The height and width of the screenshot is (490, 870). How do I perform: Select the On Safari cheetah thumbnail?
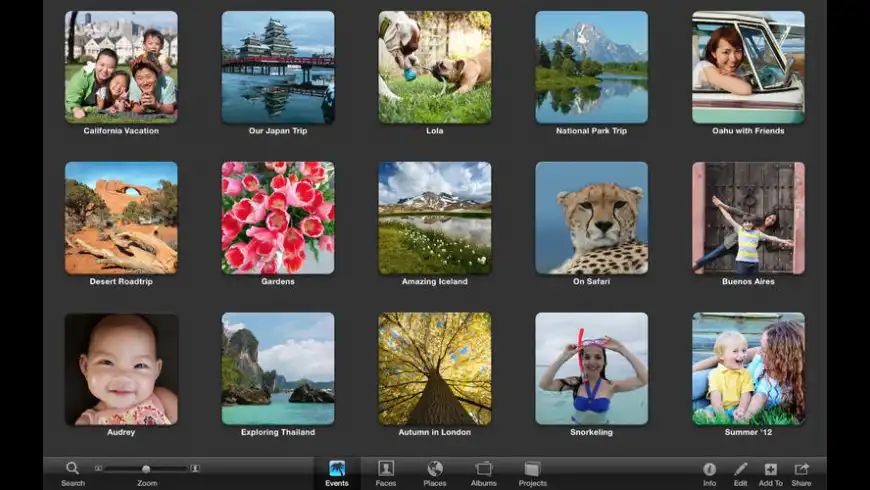(x=591, y=218)
